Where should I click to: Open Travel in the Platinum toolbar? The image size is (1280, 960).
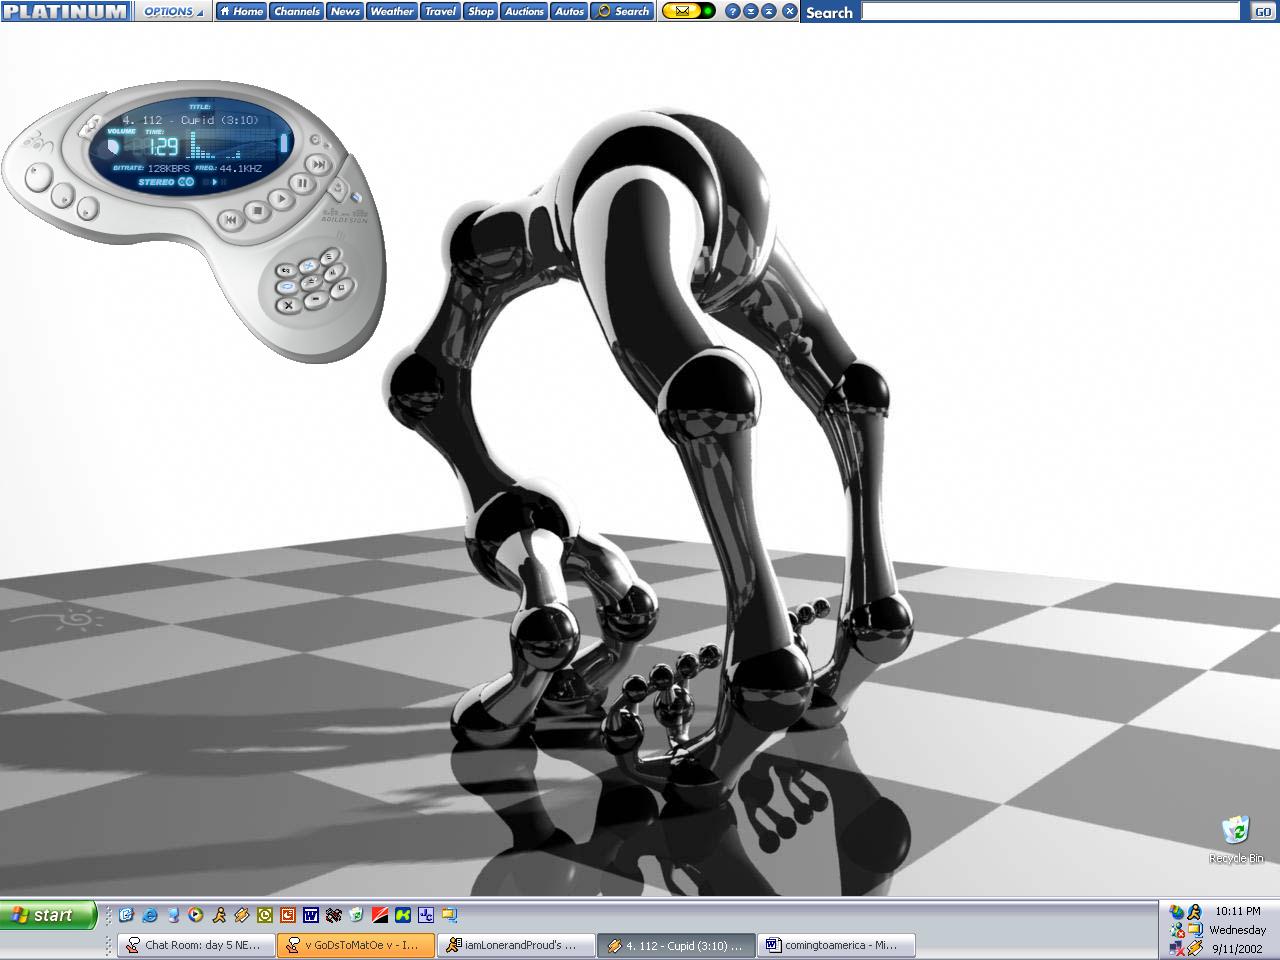pos(440,11)
